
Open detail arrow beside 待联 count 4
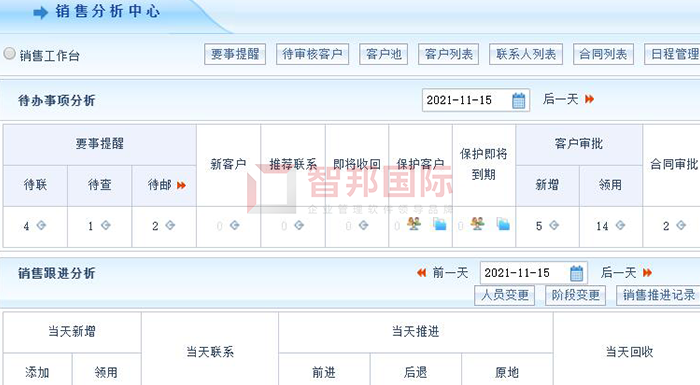tap(41, 226)
